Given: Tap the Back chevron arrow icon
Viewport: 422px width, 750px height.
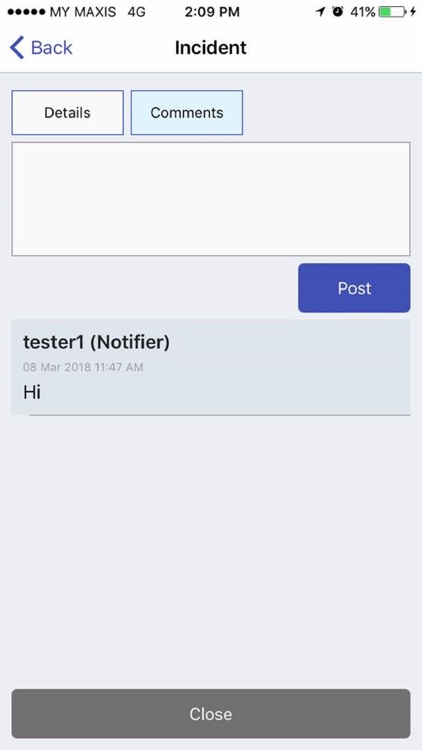Looking at the screenshot, I should [x=17, y=48].
